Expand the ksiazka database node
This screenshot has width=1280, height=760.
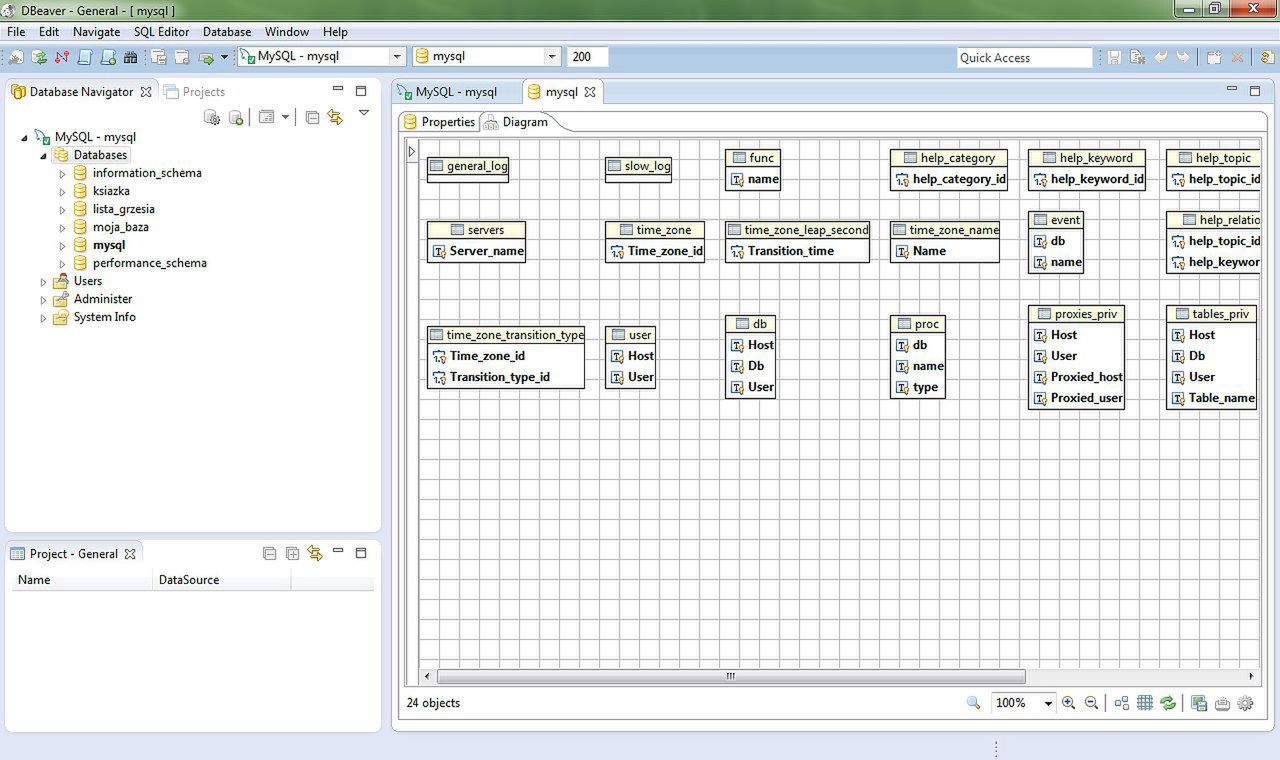(x=62, y=191)
